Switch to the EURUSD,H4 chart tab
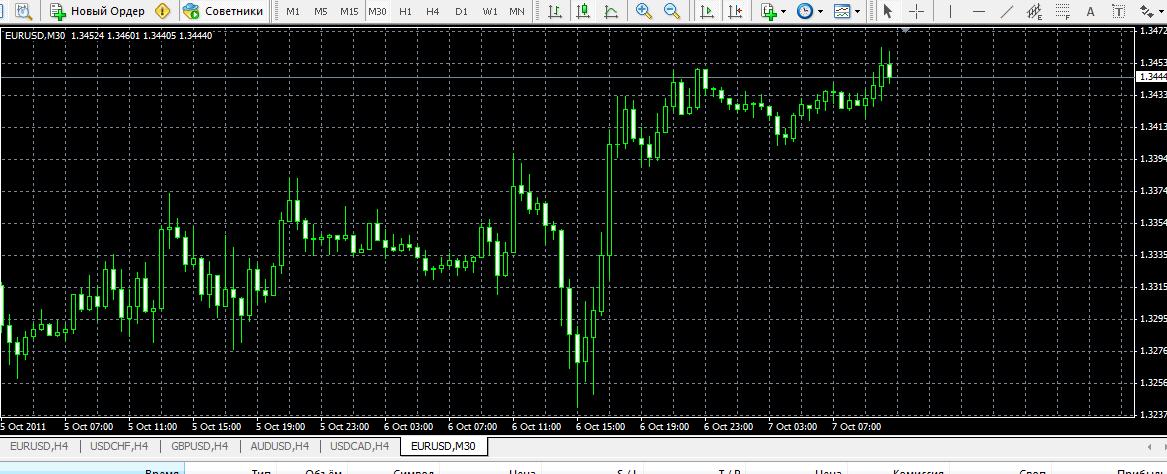The width and height of the screenshot is (1167, 474). point(39,446)
